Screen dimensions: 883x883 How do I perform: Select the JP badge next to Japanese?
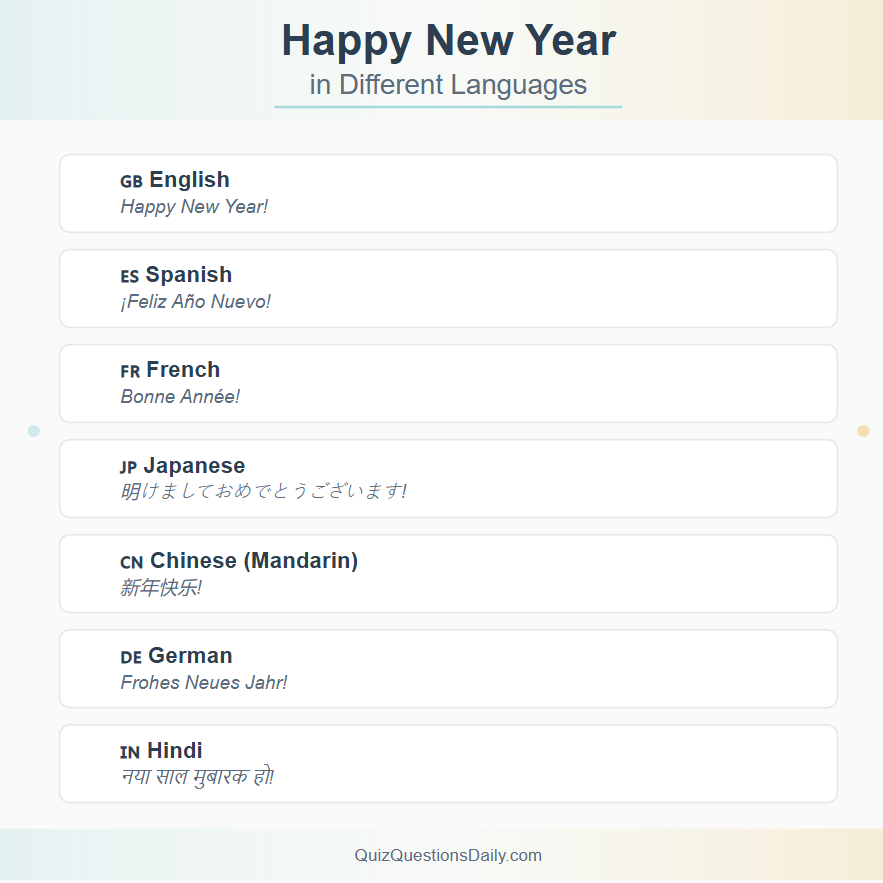coord(128,466)
